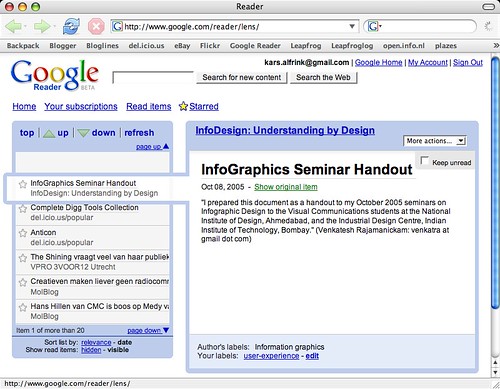Click Show original item link
This screenshot has height=389, width=500.
(x=286, y=187)
